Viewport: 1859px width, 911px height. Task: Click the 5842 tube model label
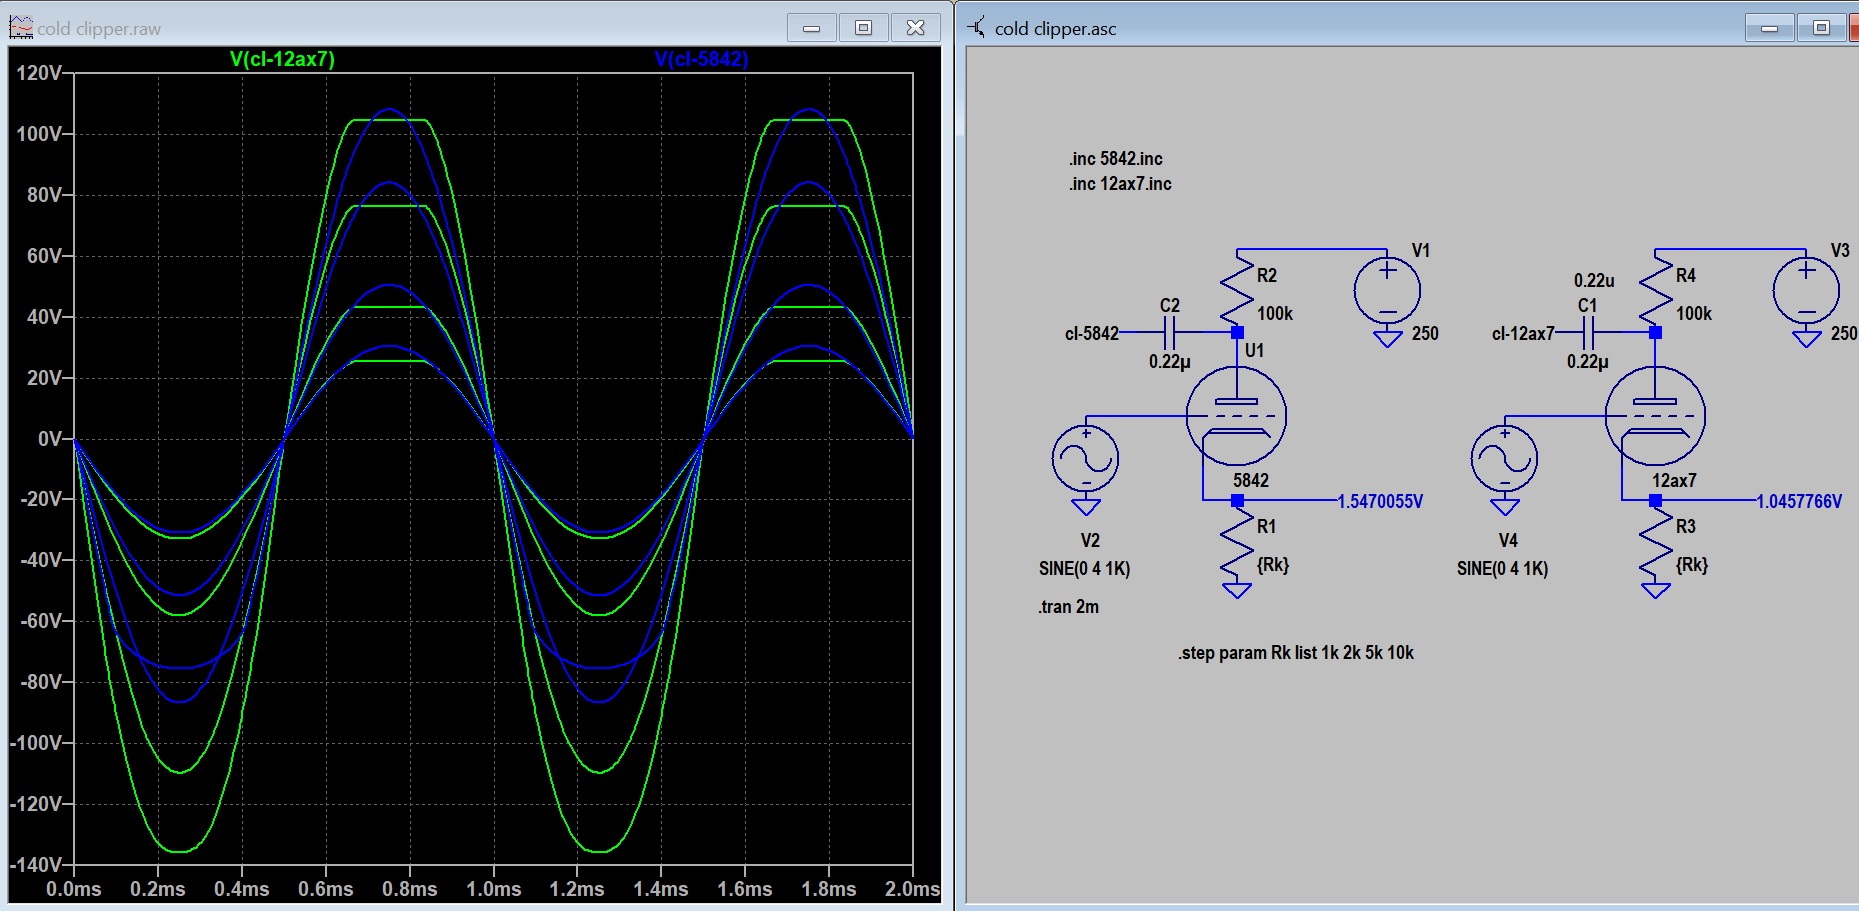point(1250,481)
